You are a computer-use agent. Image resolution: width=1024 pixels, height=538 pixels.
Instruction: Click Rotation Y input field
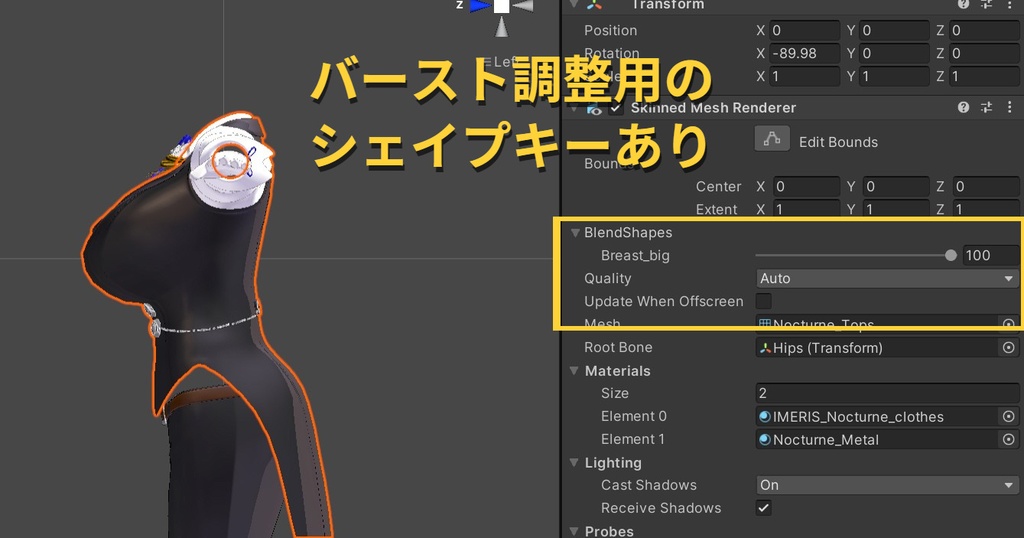(894, 53)
